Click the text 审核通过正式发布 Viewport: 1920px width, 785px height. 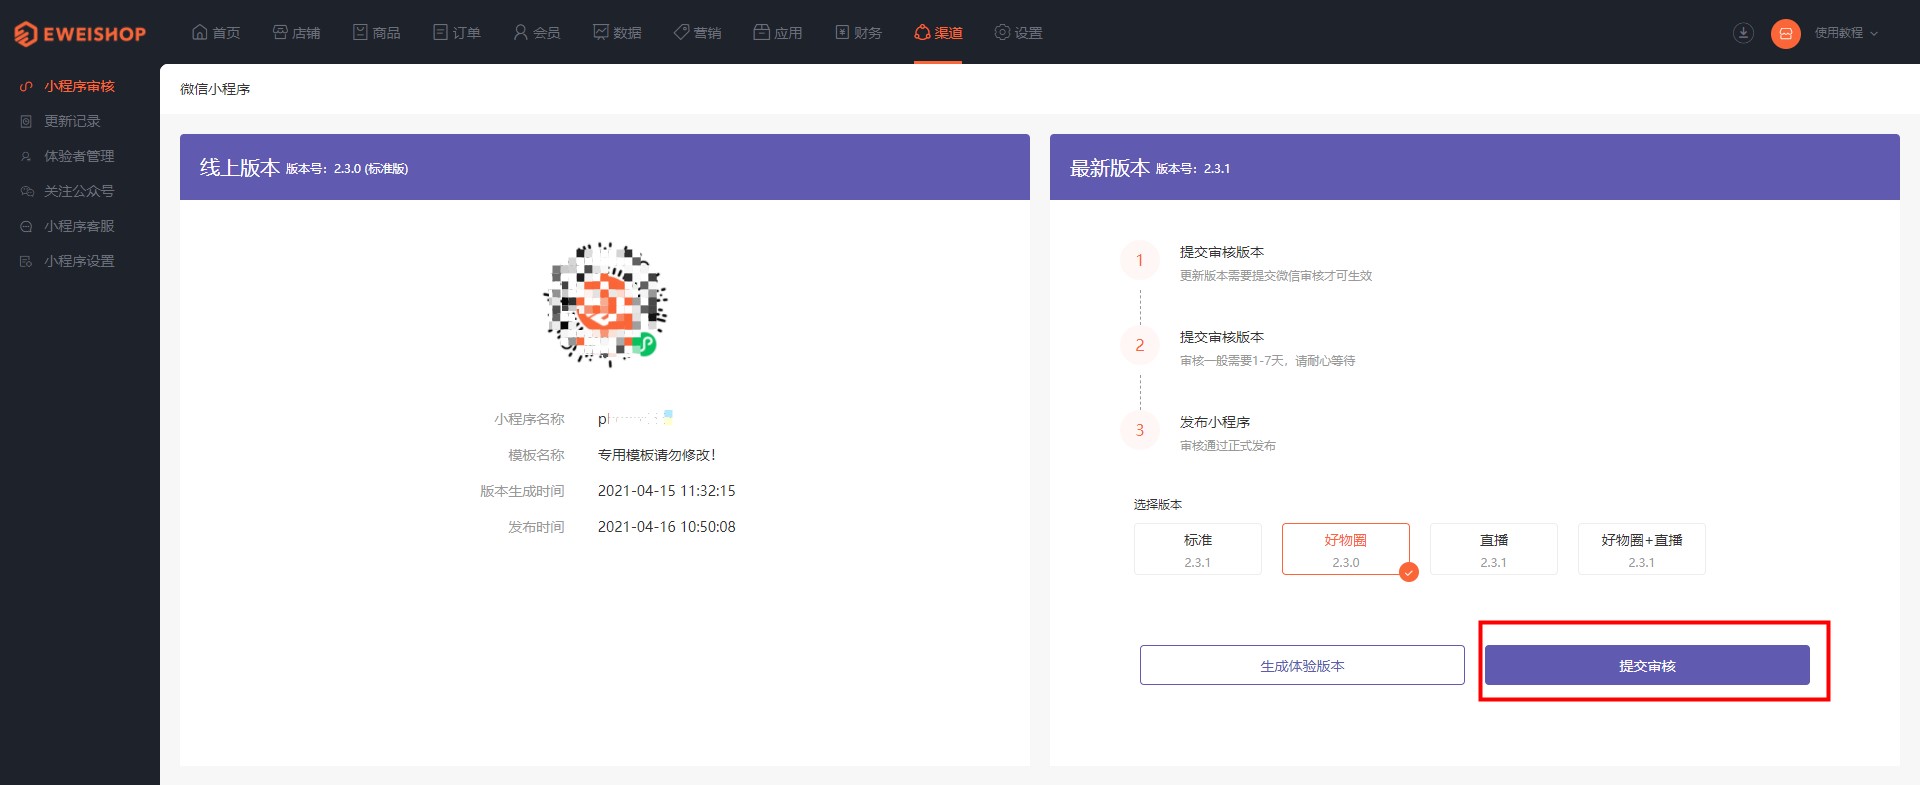click(1228, 446)
